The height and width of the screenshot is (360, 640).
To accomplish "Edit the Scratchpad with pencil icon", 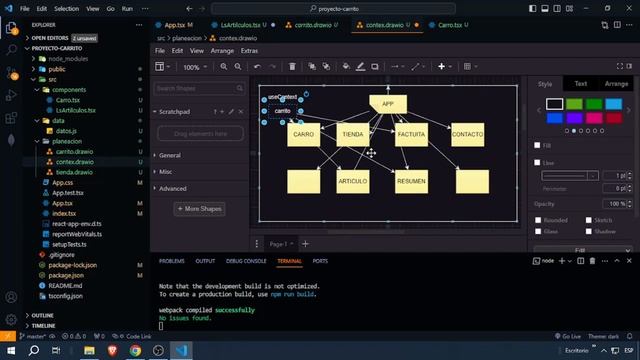I will point(231,111).
